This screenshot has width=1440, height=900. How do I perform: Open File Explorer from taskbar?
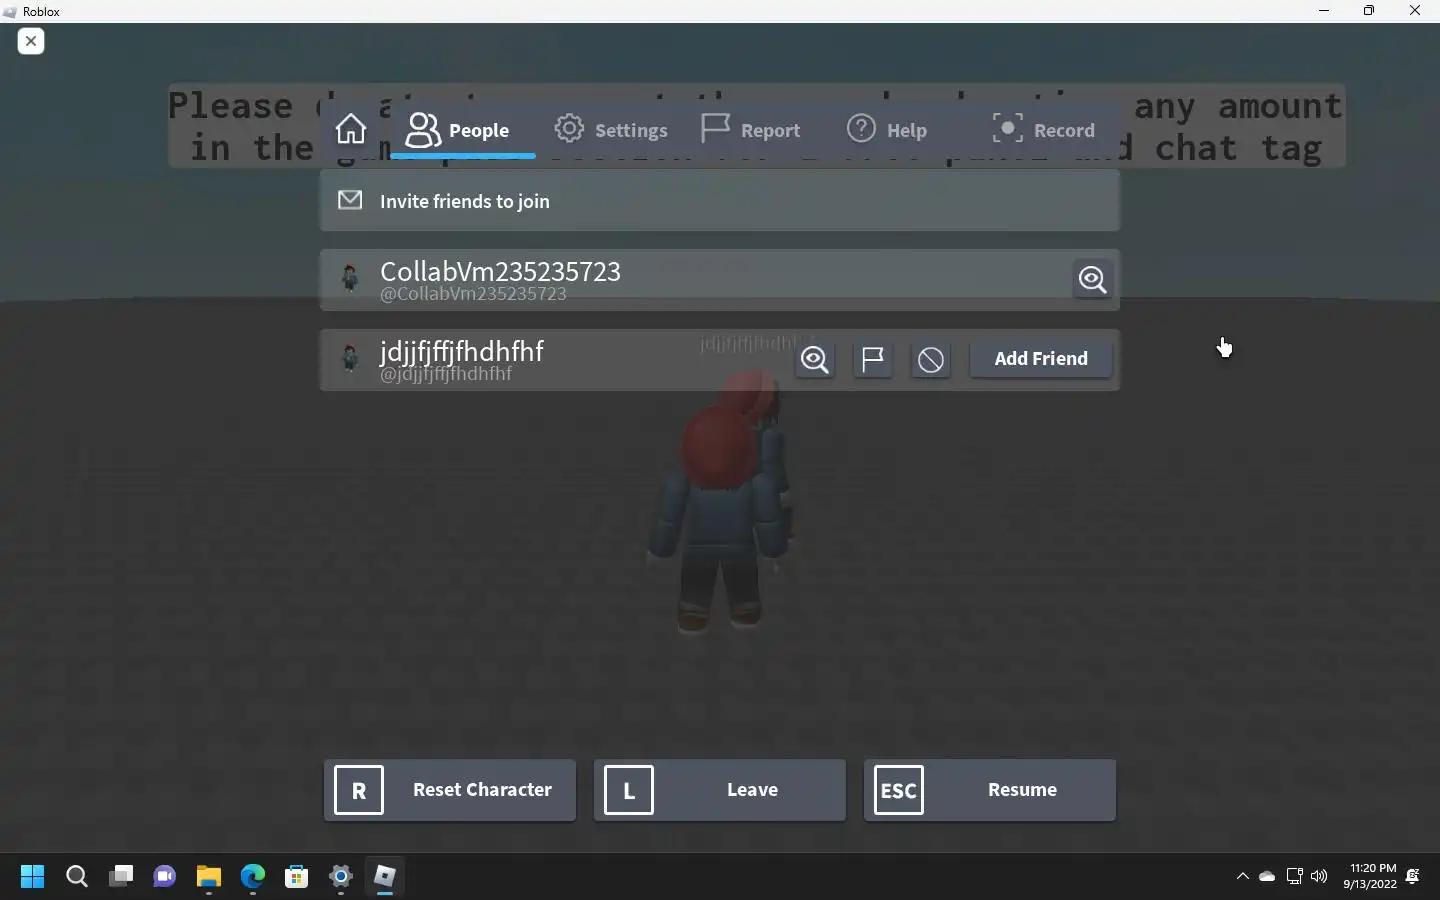click(x=209, y=877)
